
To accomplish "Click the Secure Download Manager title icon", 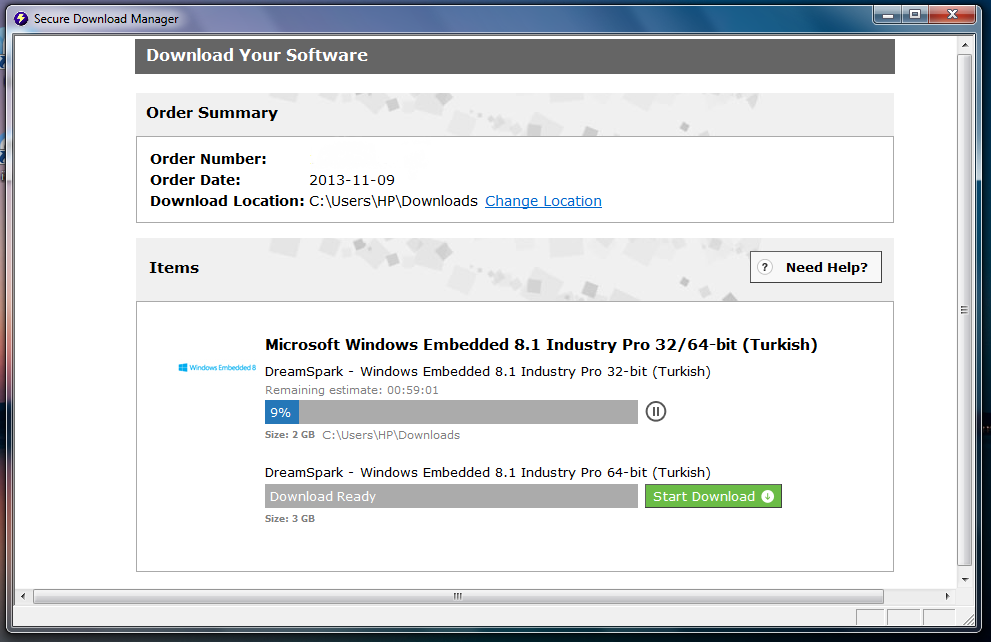I will (x=21, y=18).
